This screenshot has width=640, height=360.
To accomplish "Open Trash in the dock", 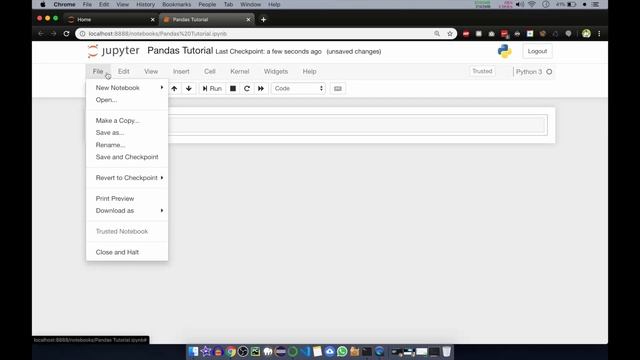I will (x=447, y=351).
